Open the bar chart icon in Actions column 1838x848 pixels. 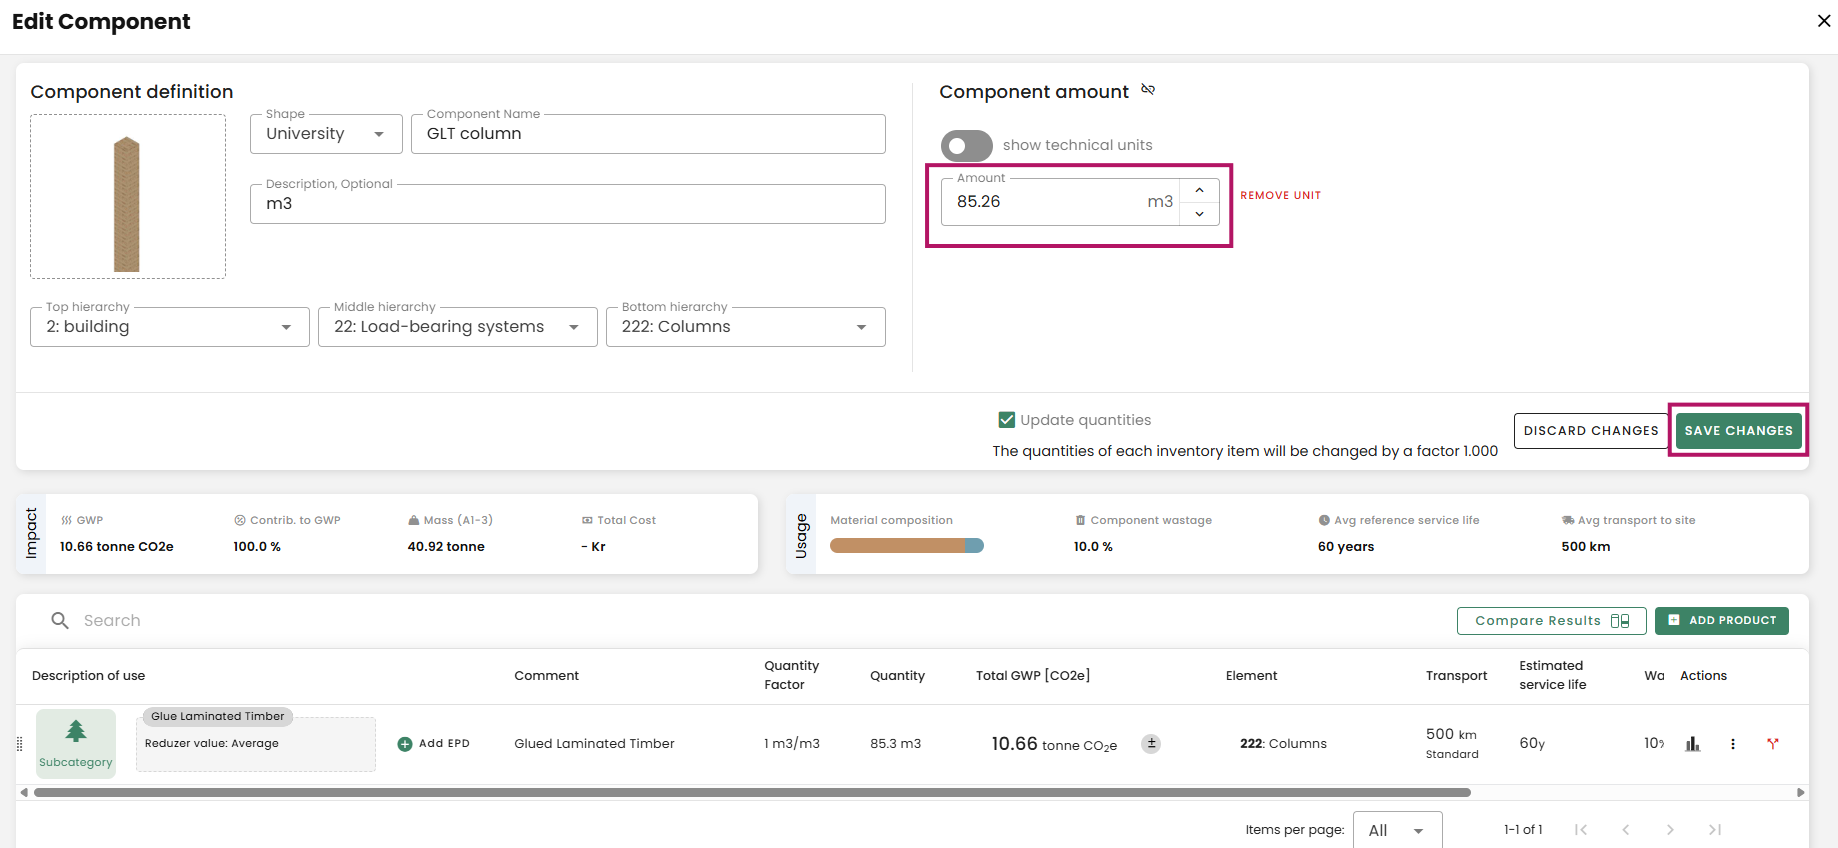pyautogui.click(x=1692, y=744)
